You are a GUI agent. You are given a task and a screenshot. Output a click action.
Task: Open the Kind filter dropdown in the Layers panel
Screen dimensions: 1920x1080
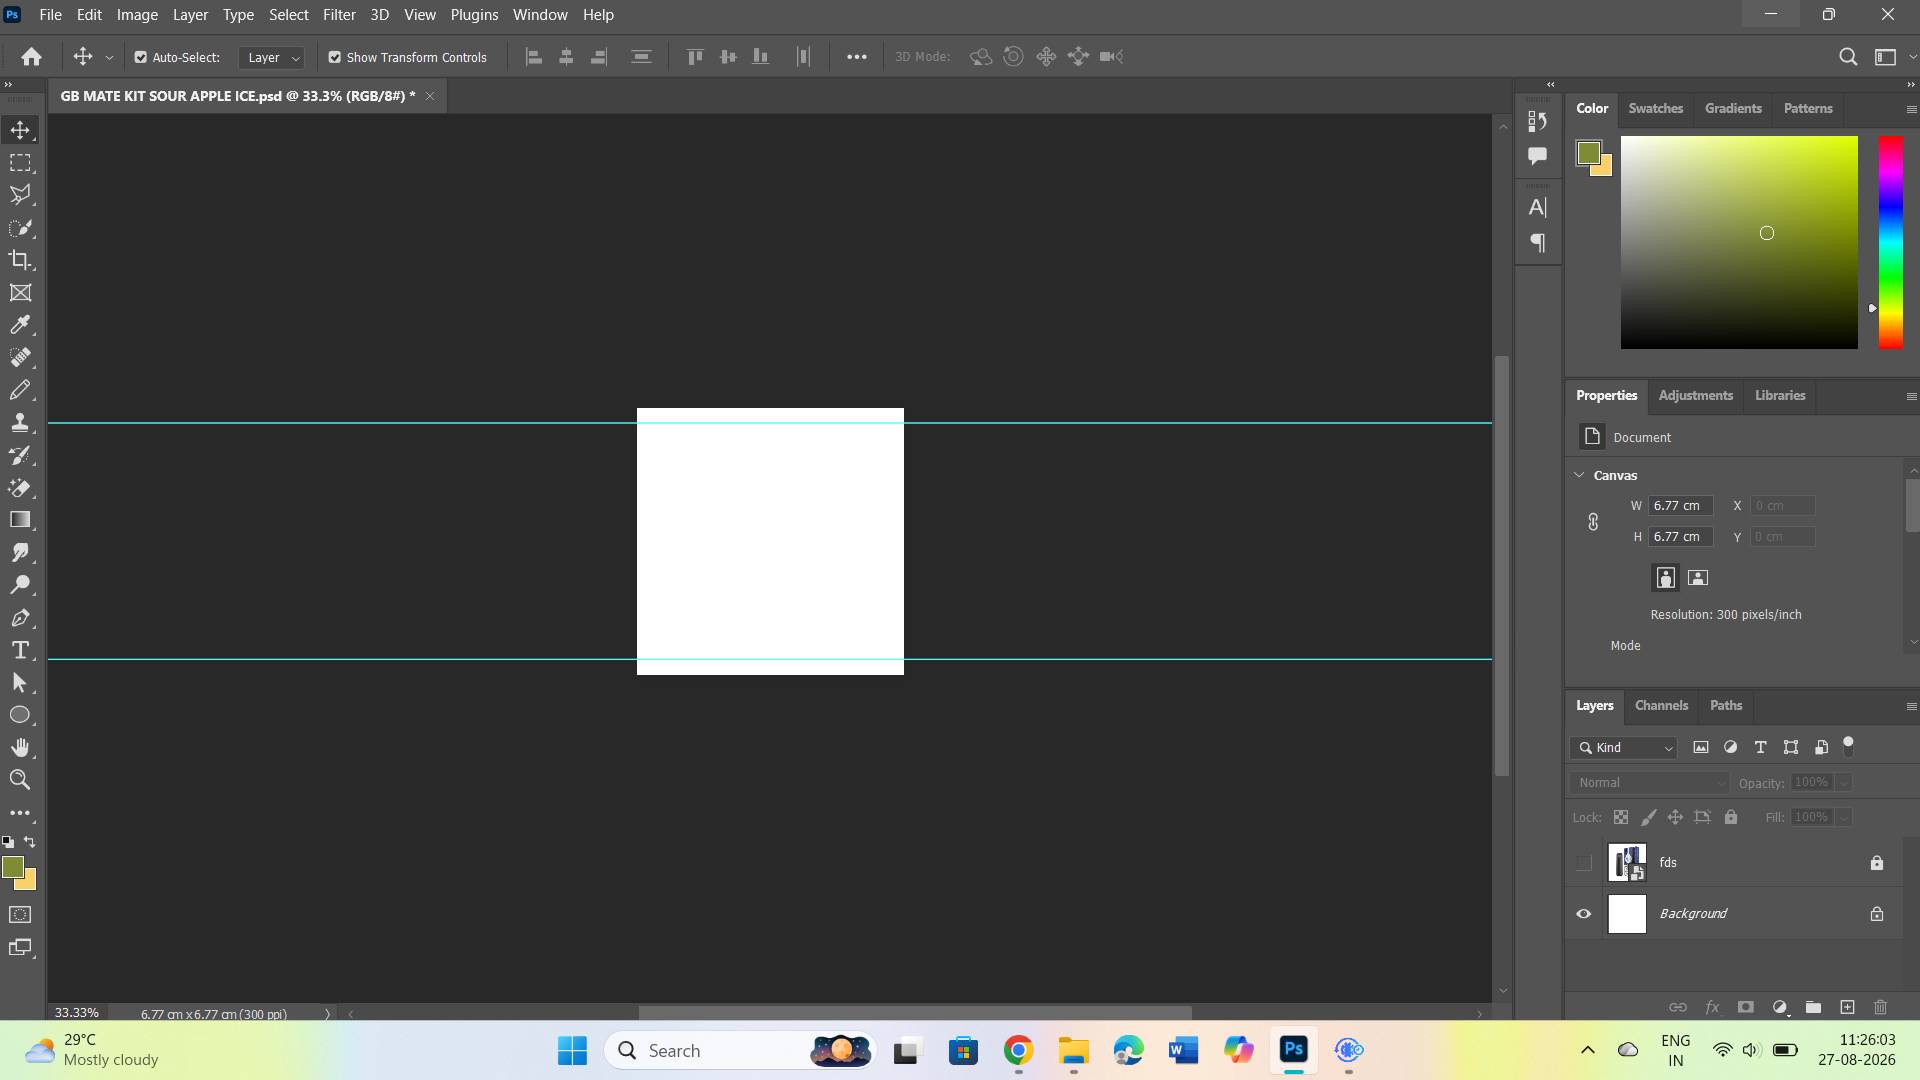[x=1624, y=748]
